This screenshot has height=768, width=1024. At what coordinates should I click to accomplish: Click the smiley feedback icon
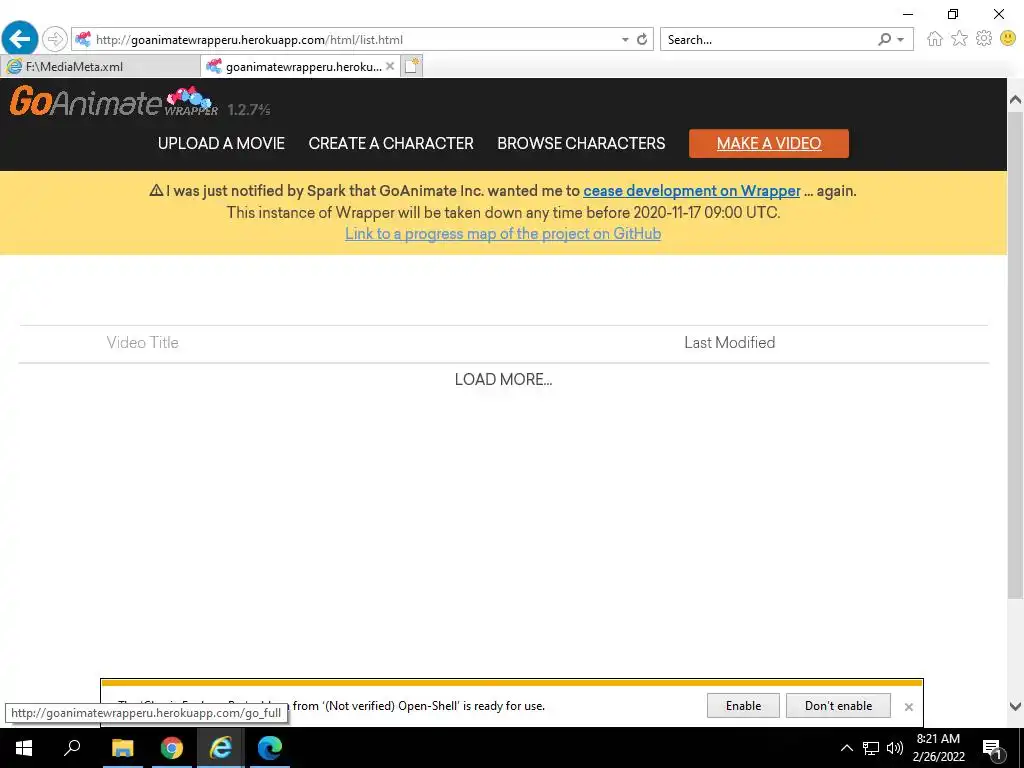1008,39
